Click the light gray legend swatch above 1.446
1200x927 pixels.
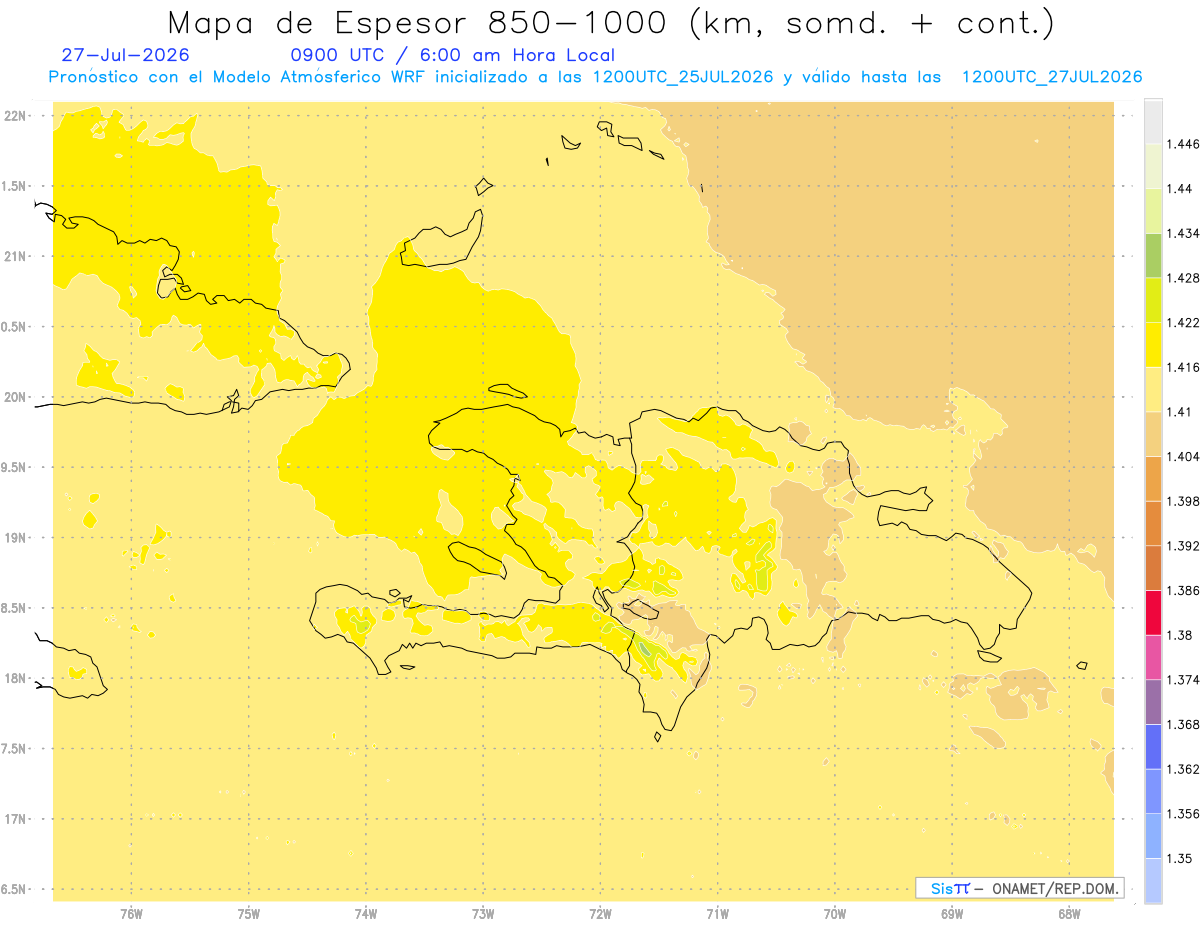point(1153,121)
